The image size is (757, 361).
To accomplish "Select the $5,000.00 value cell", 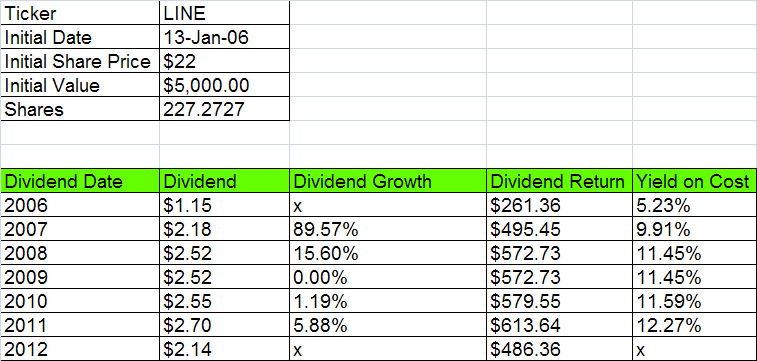I will tap(224, 85).
